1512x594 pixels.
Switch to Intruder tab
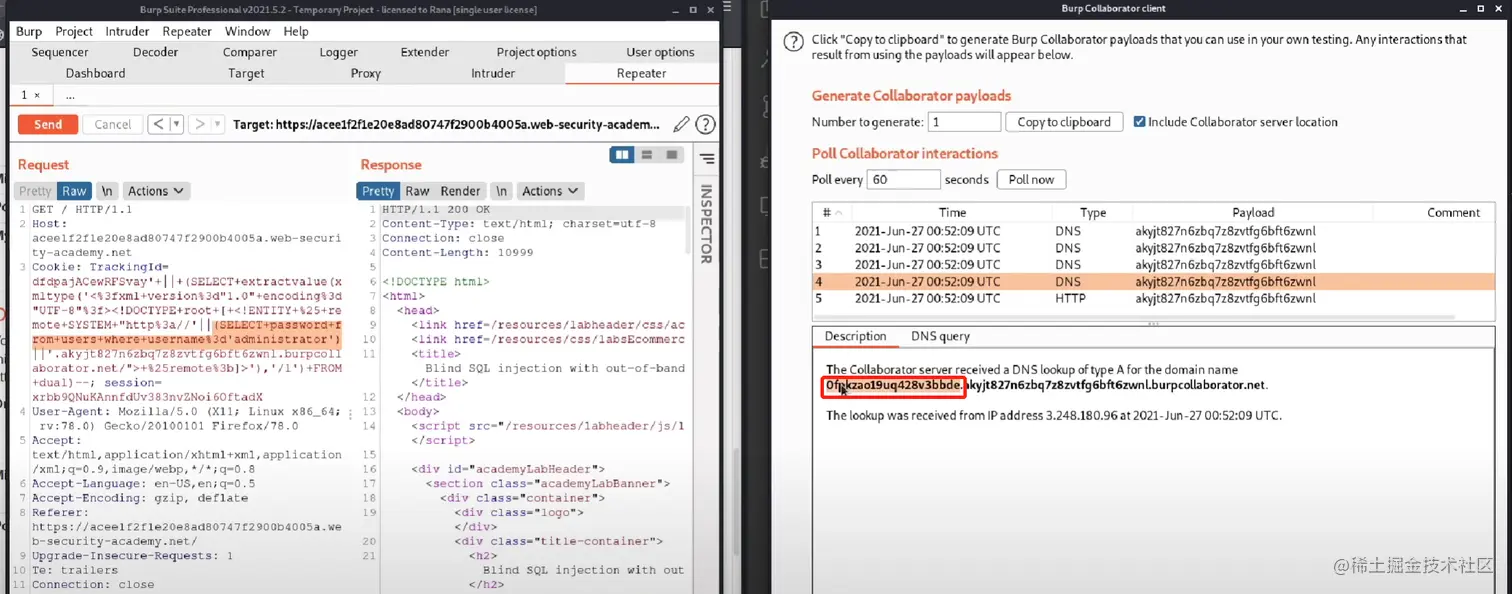point(493,73)
